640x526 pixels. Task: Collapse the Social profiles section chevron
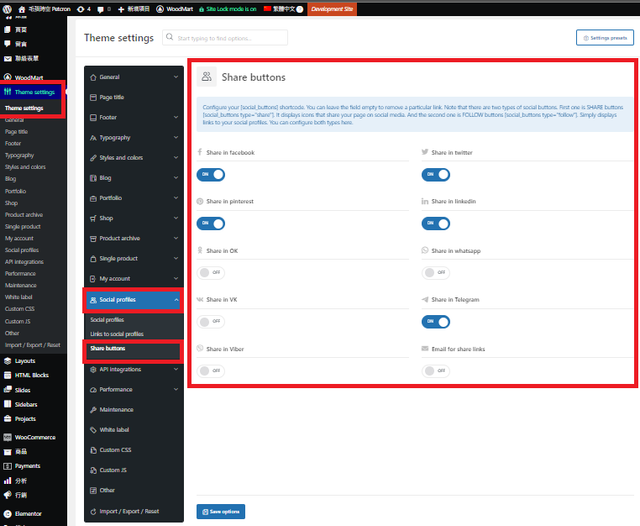point(176,300)
